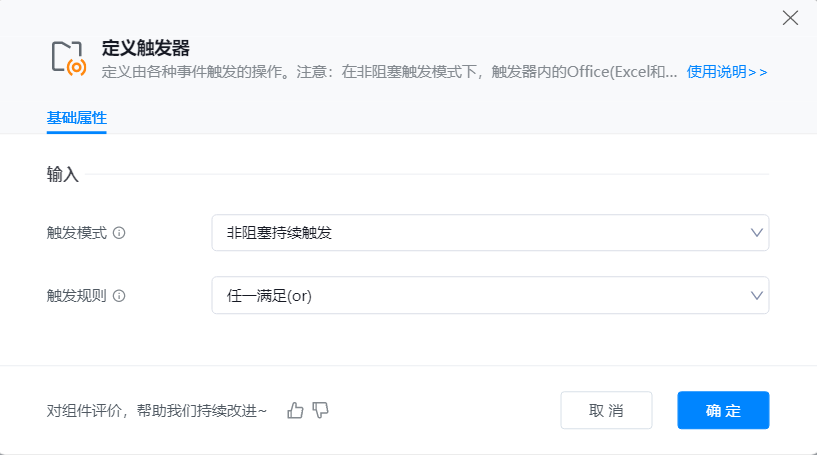Open the 使用说明>> help link
Screen dimensions: 817x455
(727, 72)
